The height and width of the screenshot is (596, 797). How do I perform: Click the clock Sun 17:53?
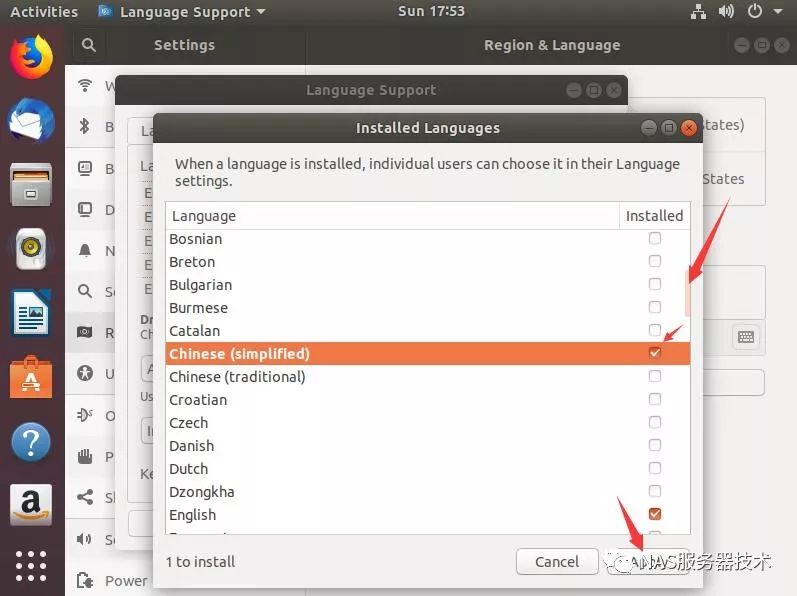(431, 11)
